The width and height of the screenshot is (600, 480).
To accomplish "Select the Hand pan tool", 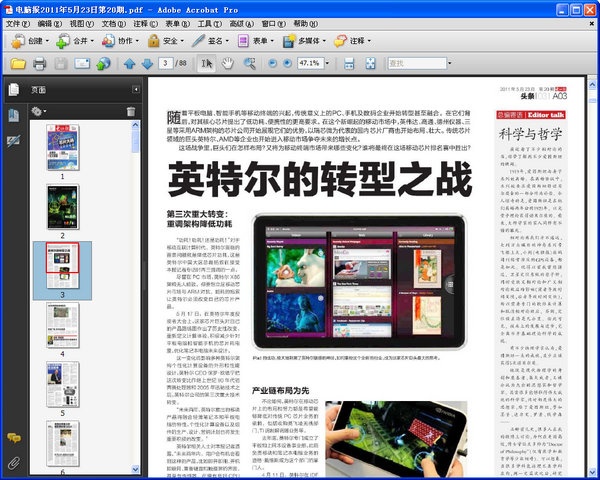I will 229,64.
